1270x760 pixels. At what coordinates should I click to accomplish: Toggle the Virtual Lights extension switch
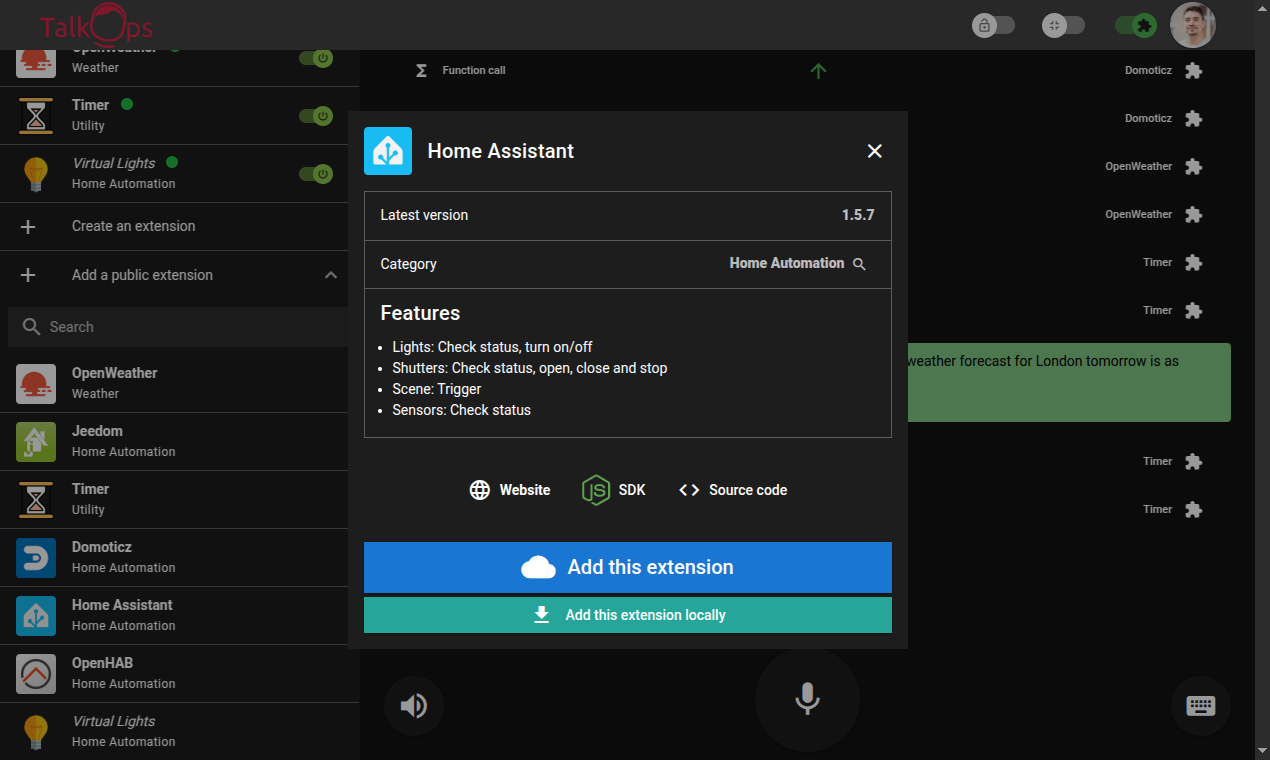click(x=316, y=174)
